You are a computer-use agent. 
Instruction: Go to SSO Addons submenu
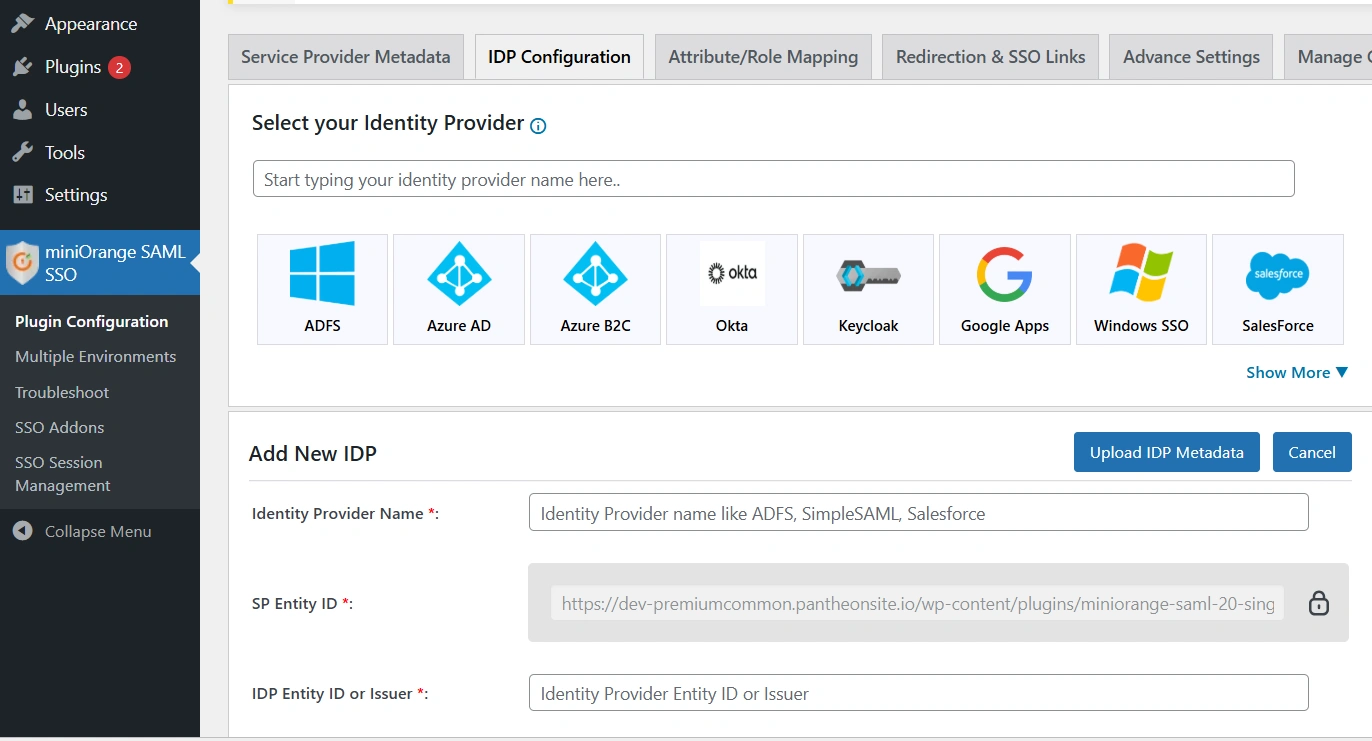(x=59, y=427)
